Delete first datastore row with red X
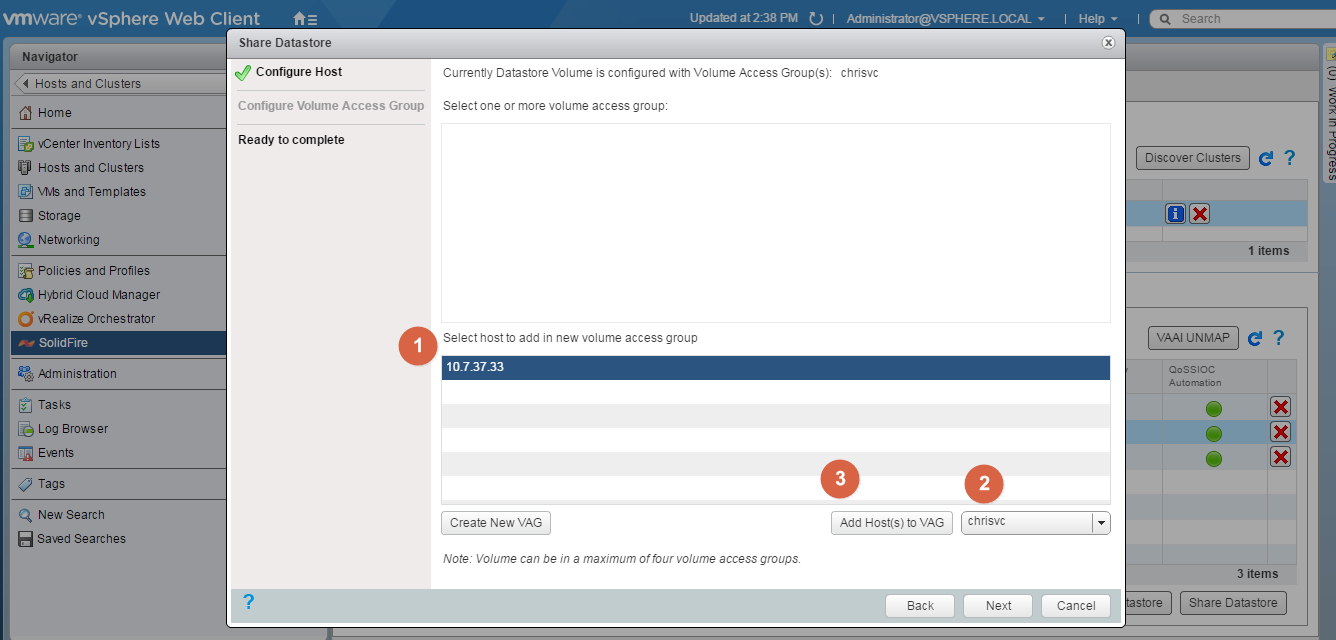Image resolution: width=1336 pixels, height=640 pixels. [1280, 407]
